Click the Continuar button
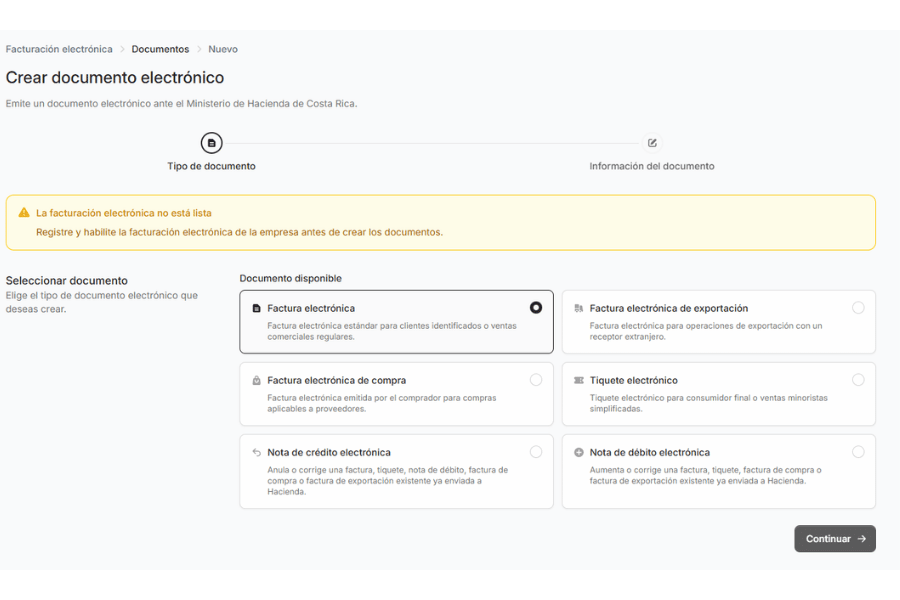 (x=835, y=539)
